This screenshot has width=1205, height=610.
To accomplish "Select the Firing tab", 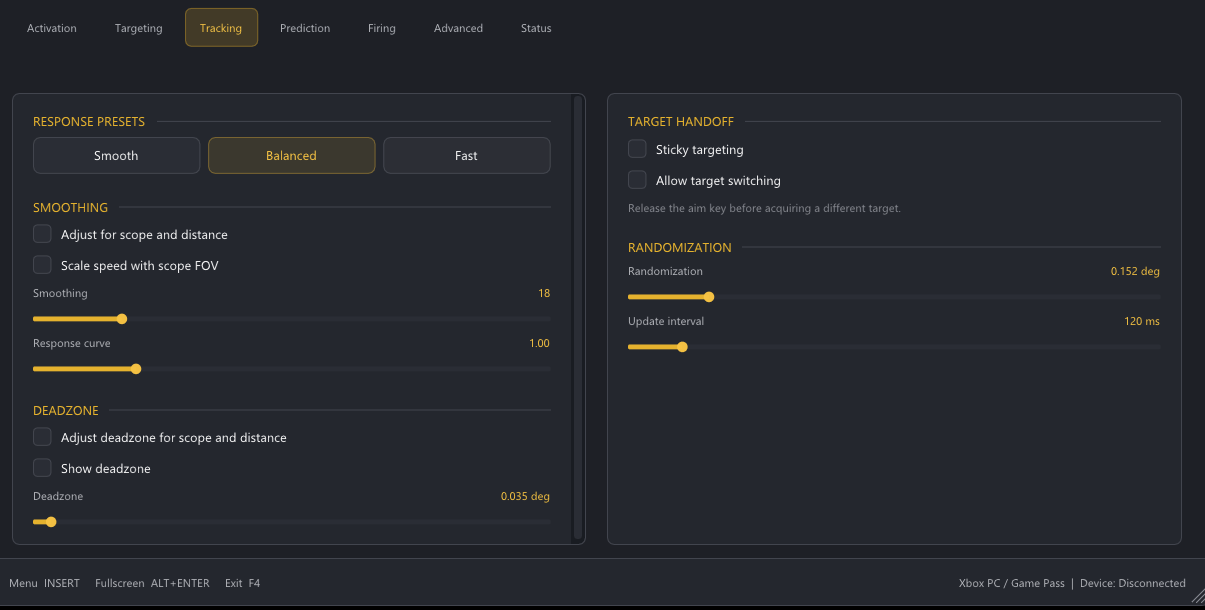I will tap(382, 28).
